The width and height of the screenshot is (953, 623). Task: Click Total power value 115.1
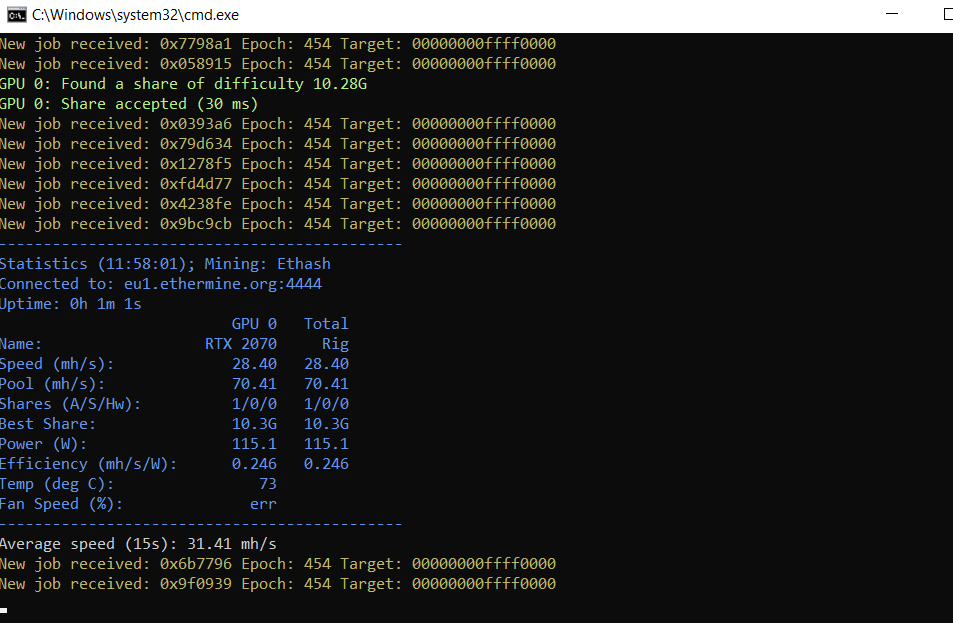(326, 444)
